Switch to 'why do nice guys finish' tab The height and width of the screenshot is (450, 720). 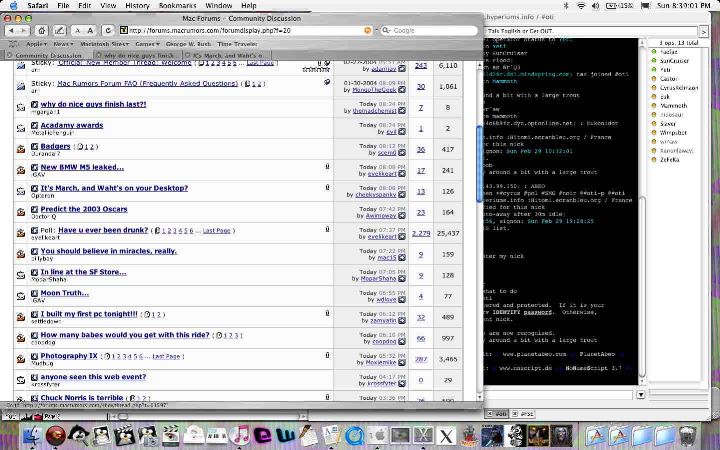[136, 55]
